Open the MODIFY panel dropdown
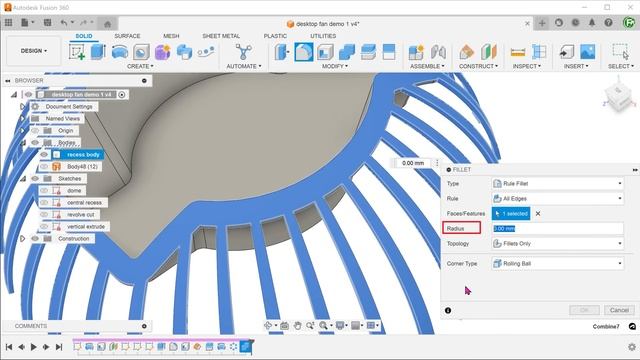The height and width of the screenshot is (360, 640). pos(335,66)
